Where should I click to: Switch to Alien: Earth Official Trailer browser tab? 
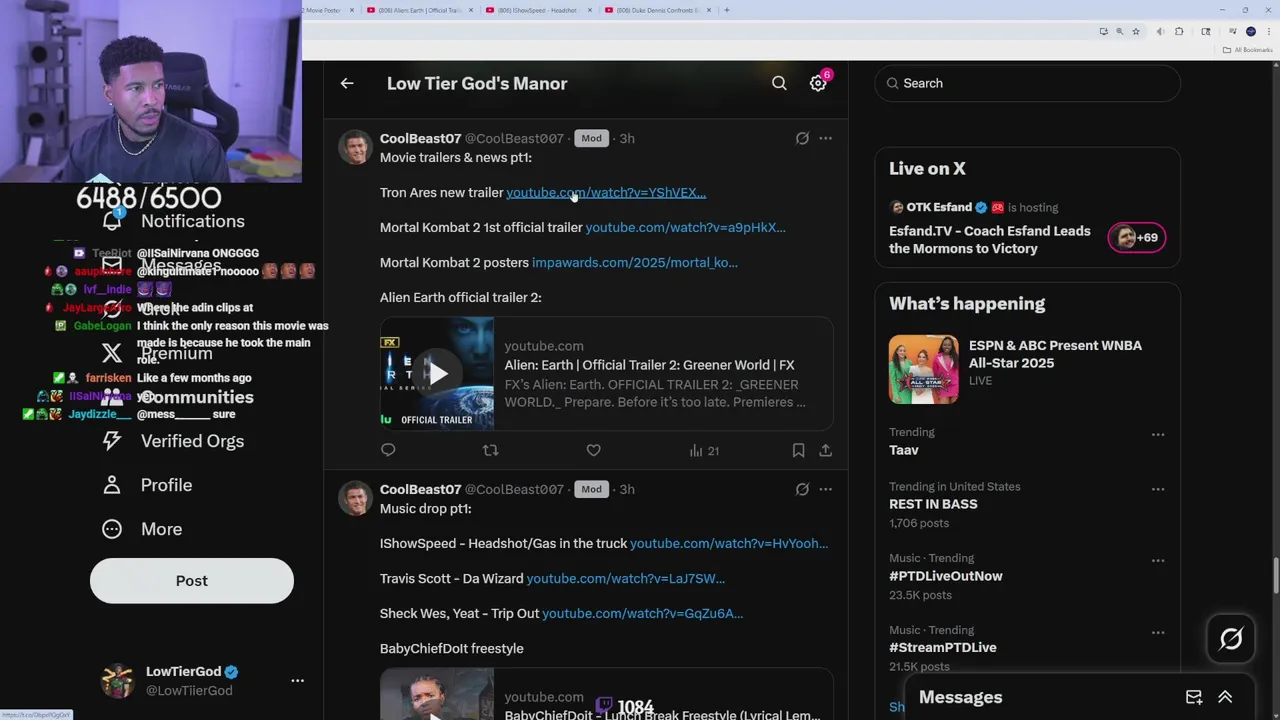[x=420, y=10]
